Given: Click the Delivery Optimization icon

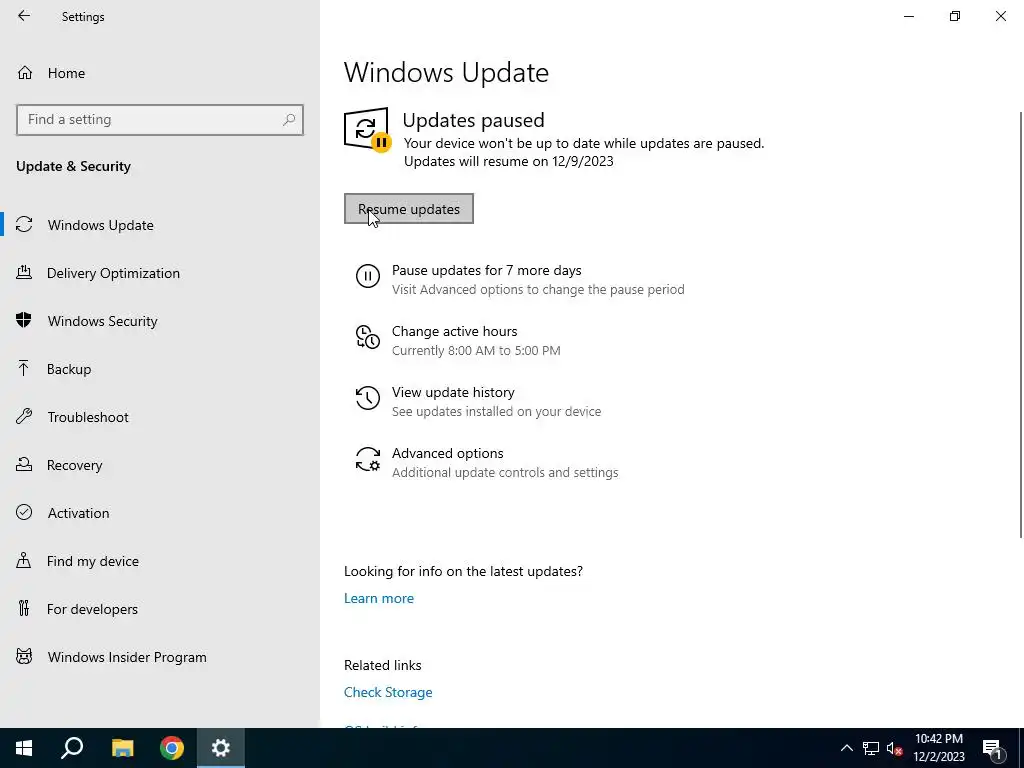Looking at the screenshot, I should pyautogui.click(x=24, y=273).
